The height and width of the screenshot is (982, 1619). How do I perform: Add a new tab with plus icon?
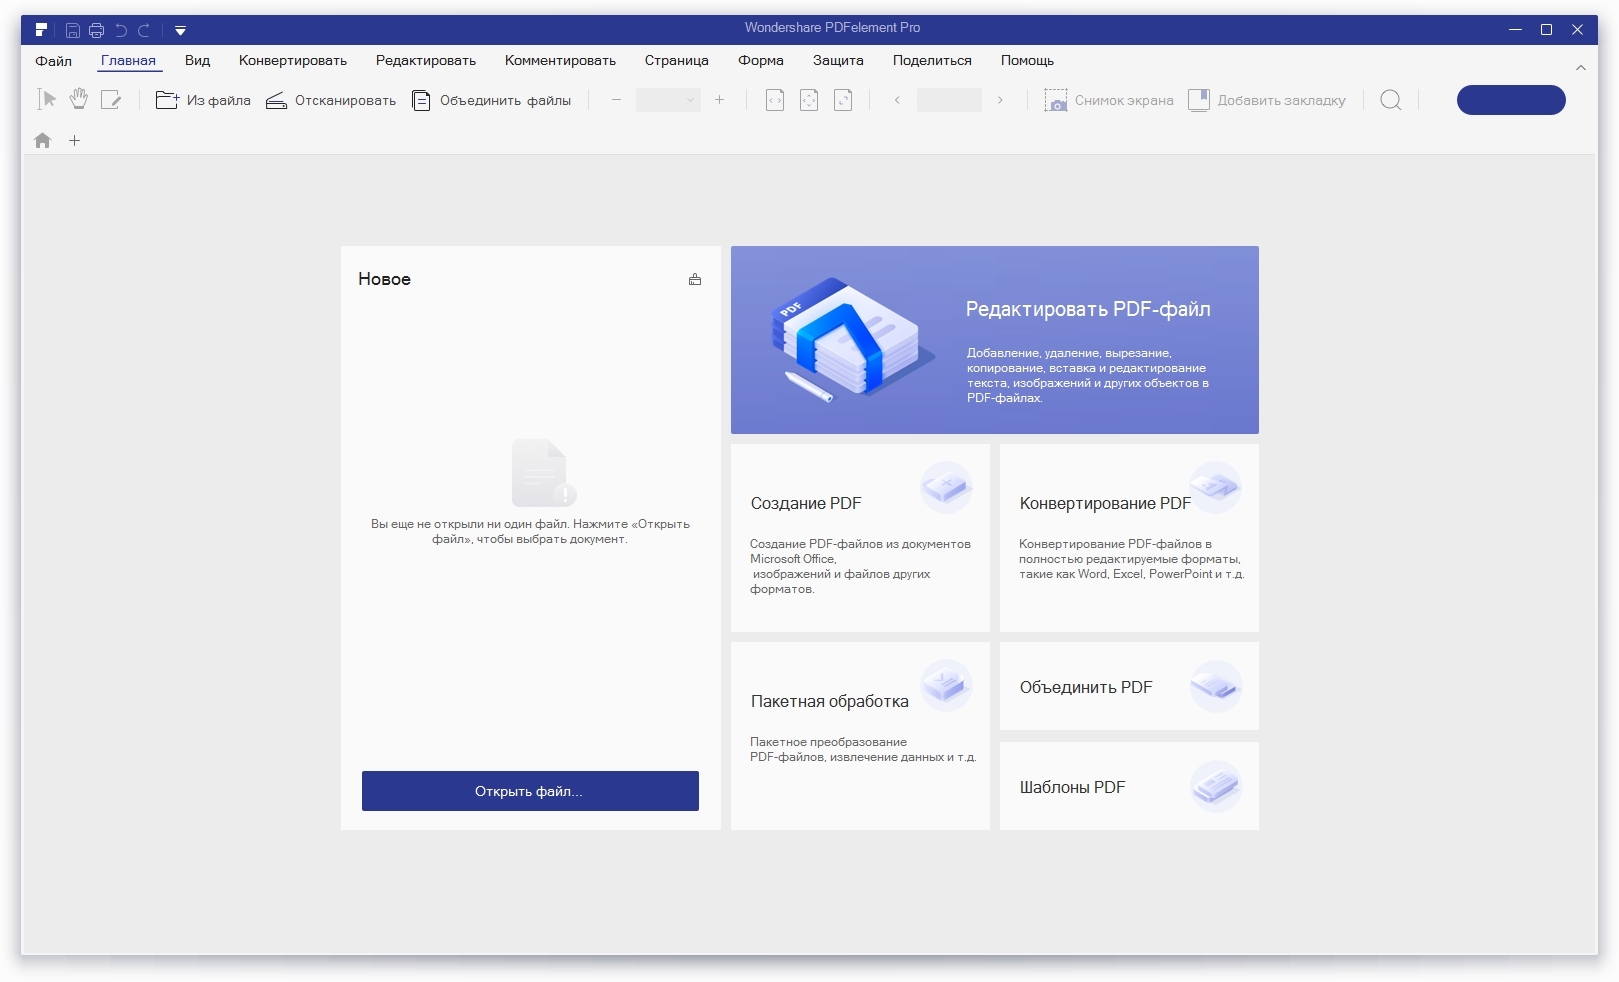[74, 141]
